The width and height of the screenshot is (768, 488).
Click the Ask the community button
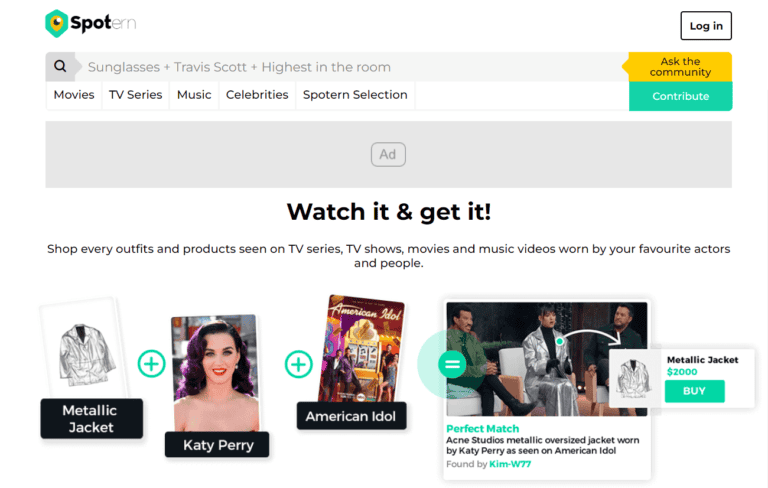point(680,67)
